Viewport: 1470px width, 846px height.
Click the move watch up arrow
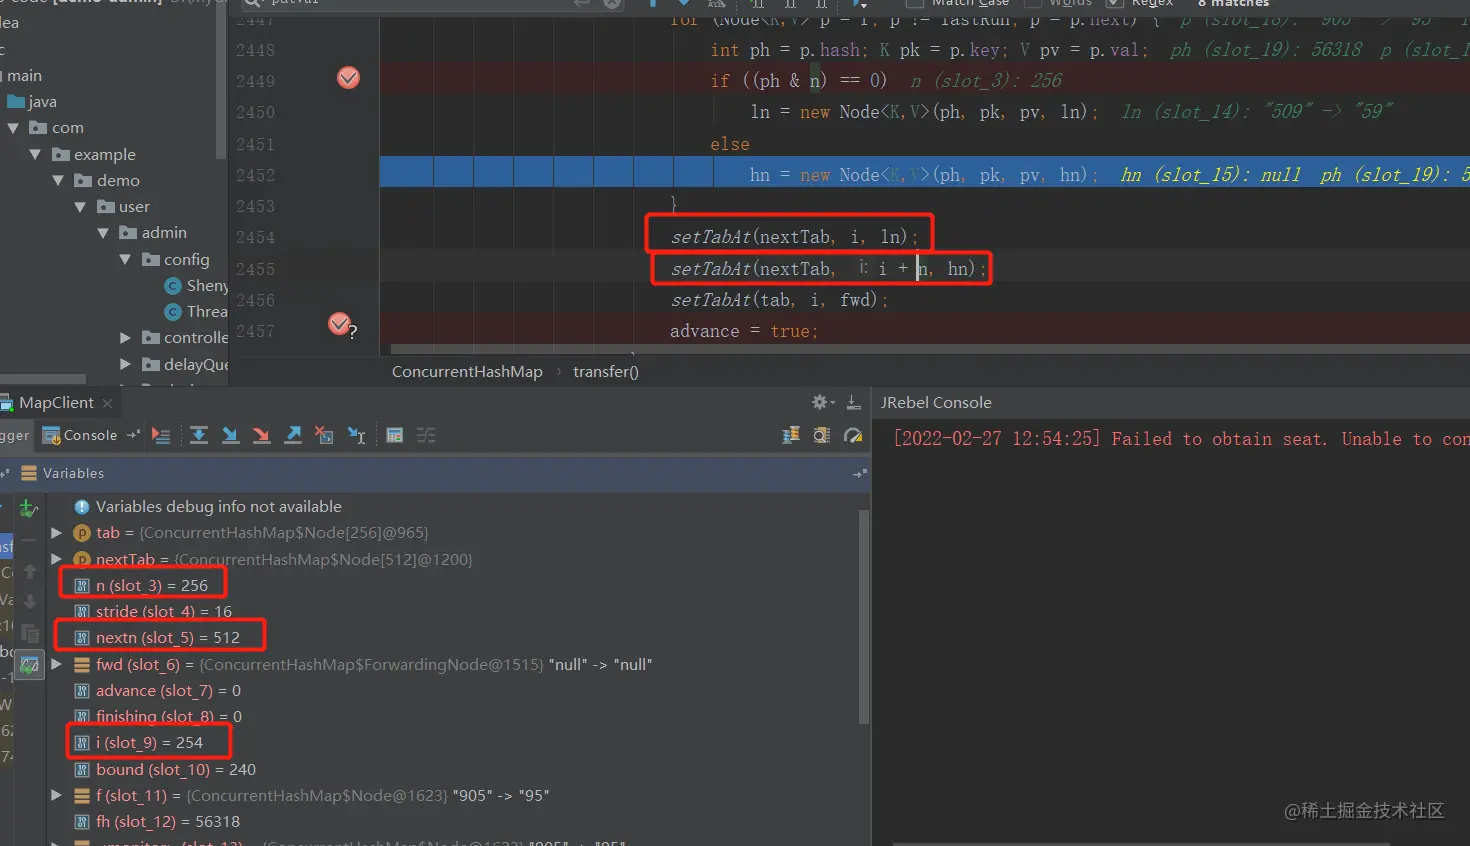(30, 571)
